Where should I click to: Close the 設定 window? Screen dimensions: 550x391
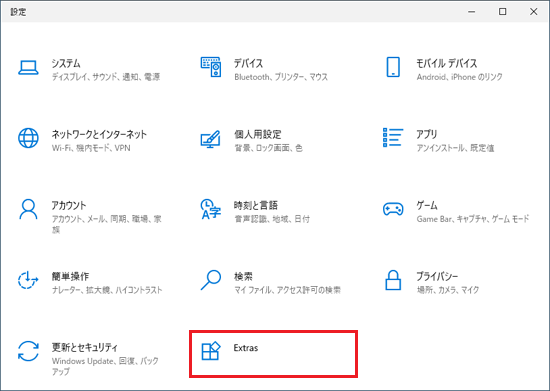533,12
